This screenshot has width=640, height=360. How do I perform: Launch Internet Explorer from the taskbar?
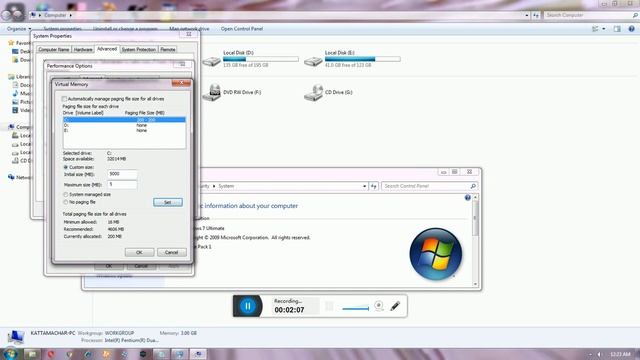(x=88, y=354)
